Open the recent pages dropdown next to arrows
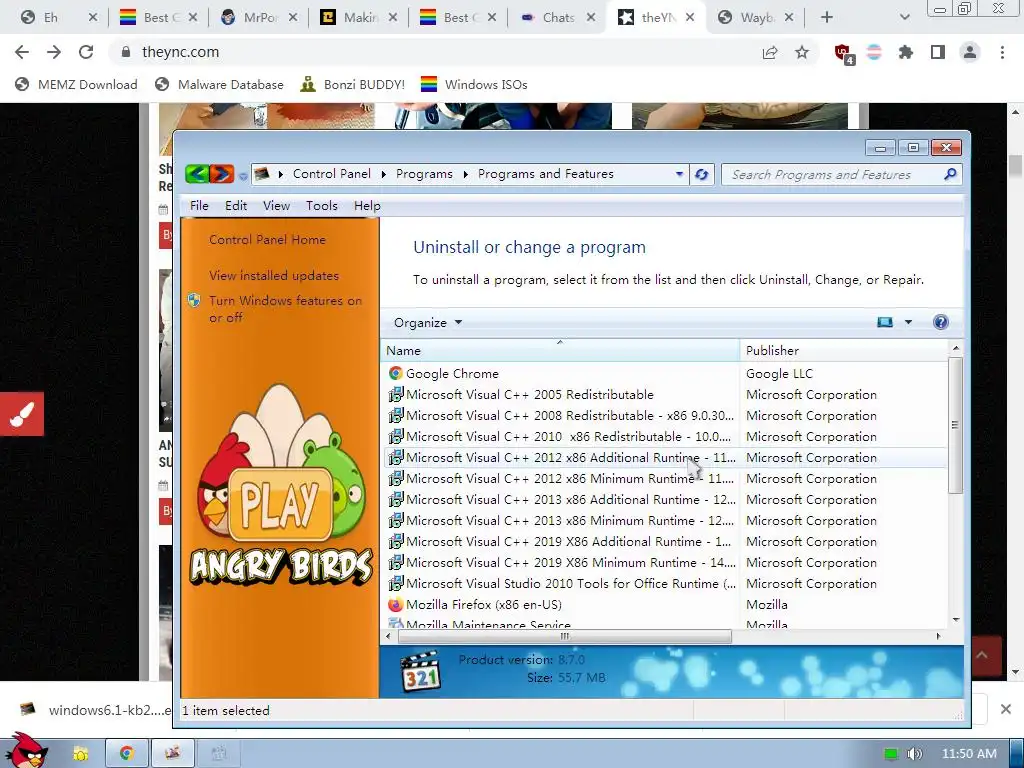The height and width of the screenshot is (768, 1024). [x=243, y=176]
